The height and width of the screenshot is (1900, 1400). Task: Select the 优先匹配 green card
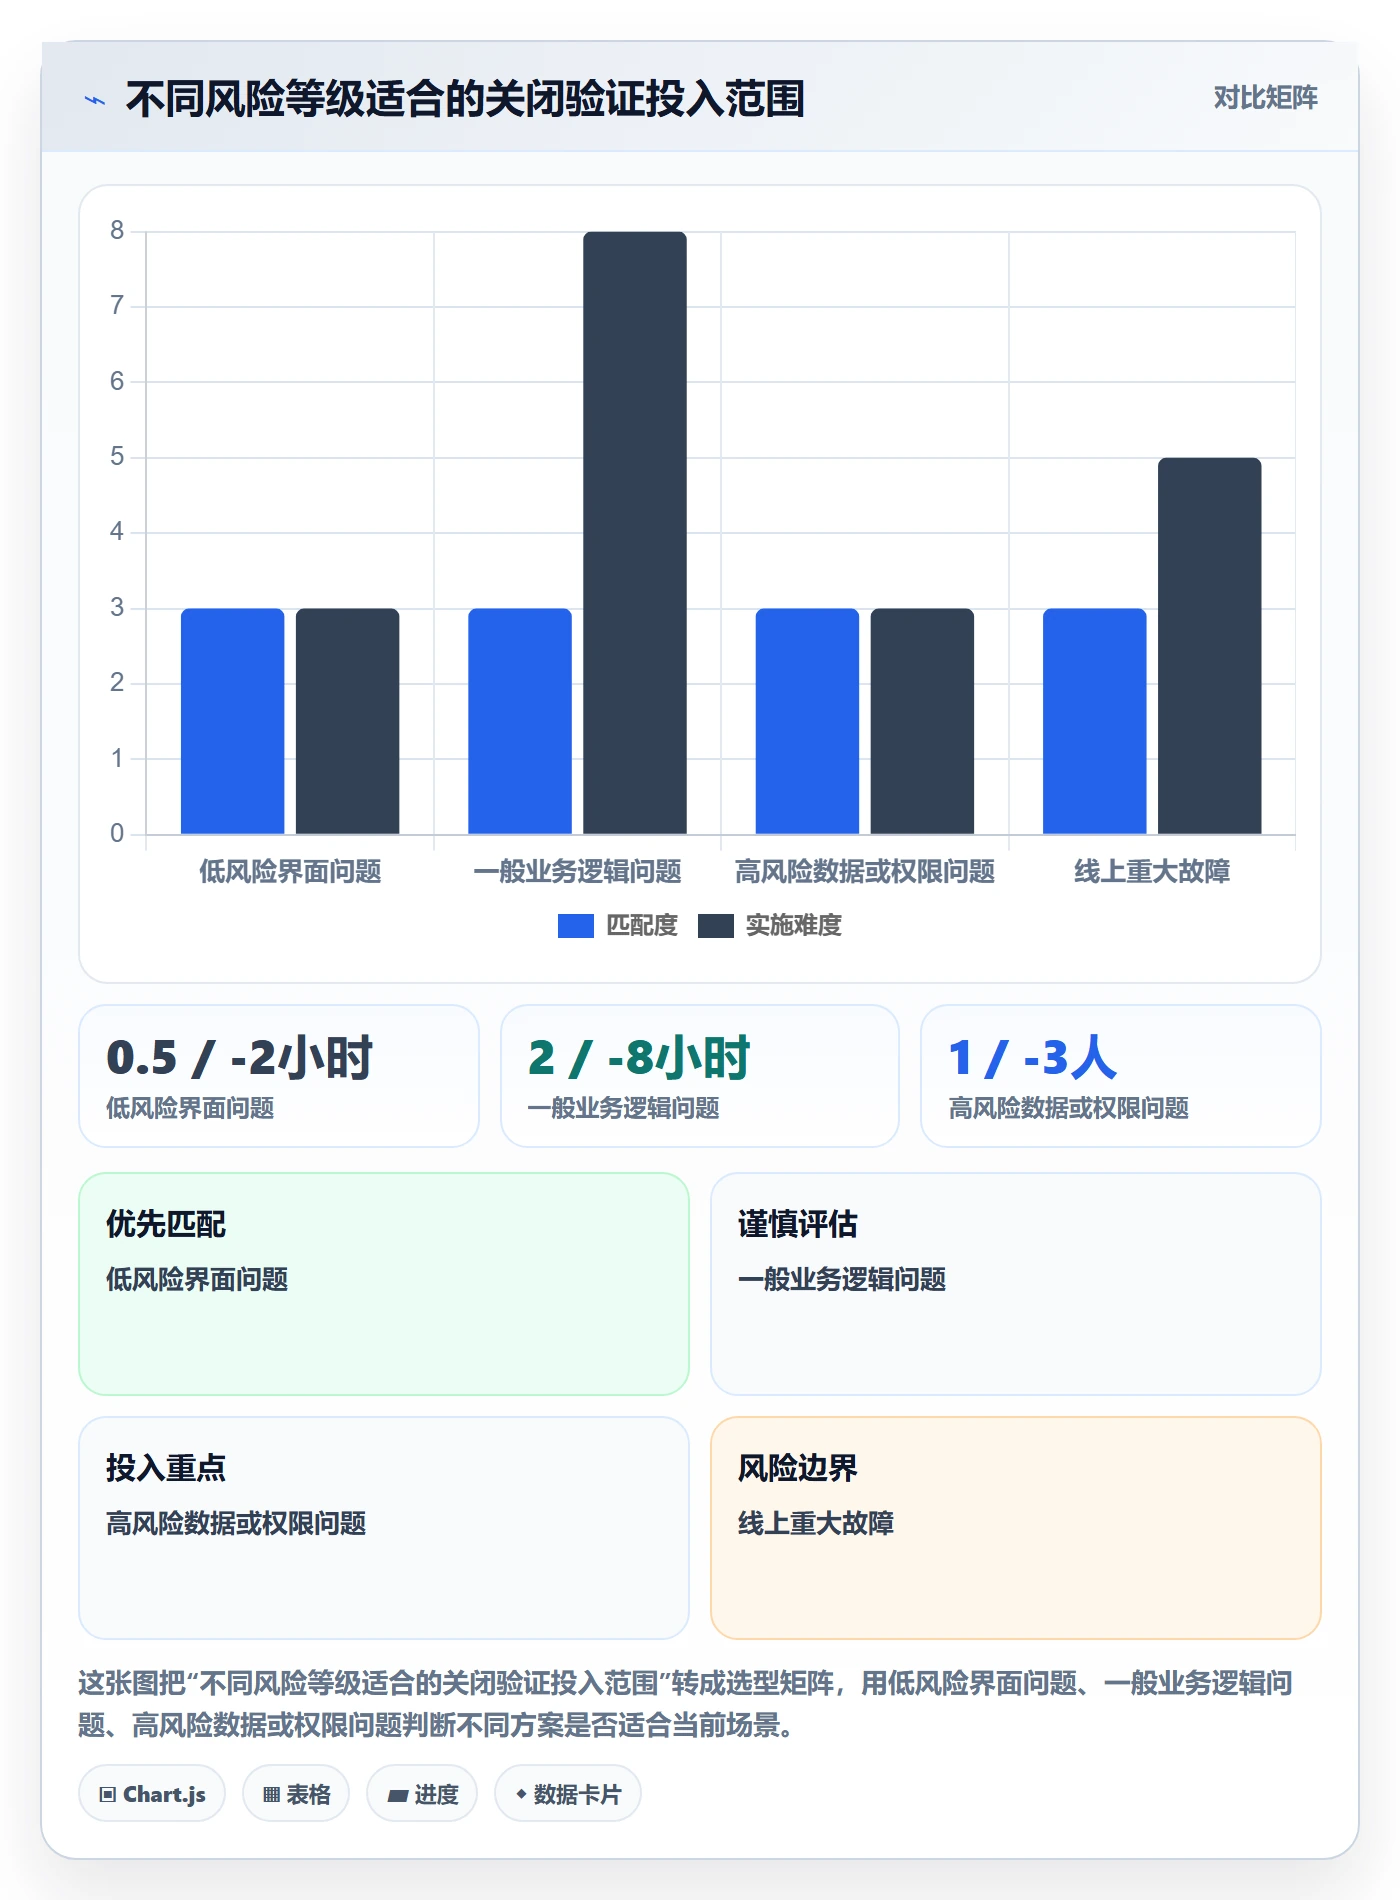384,1284
